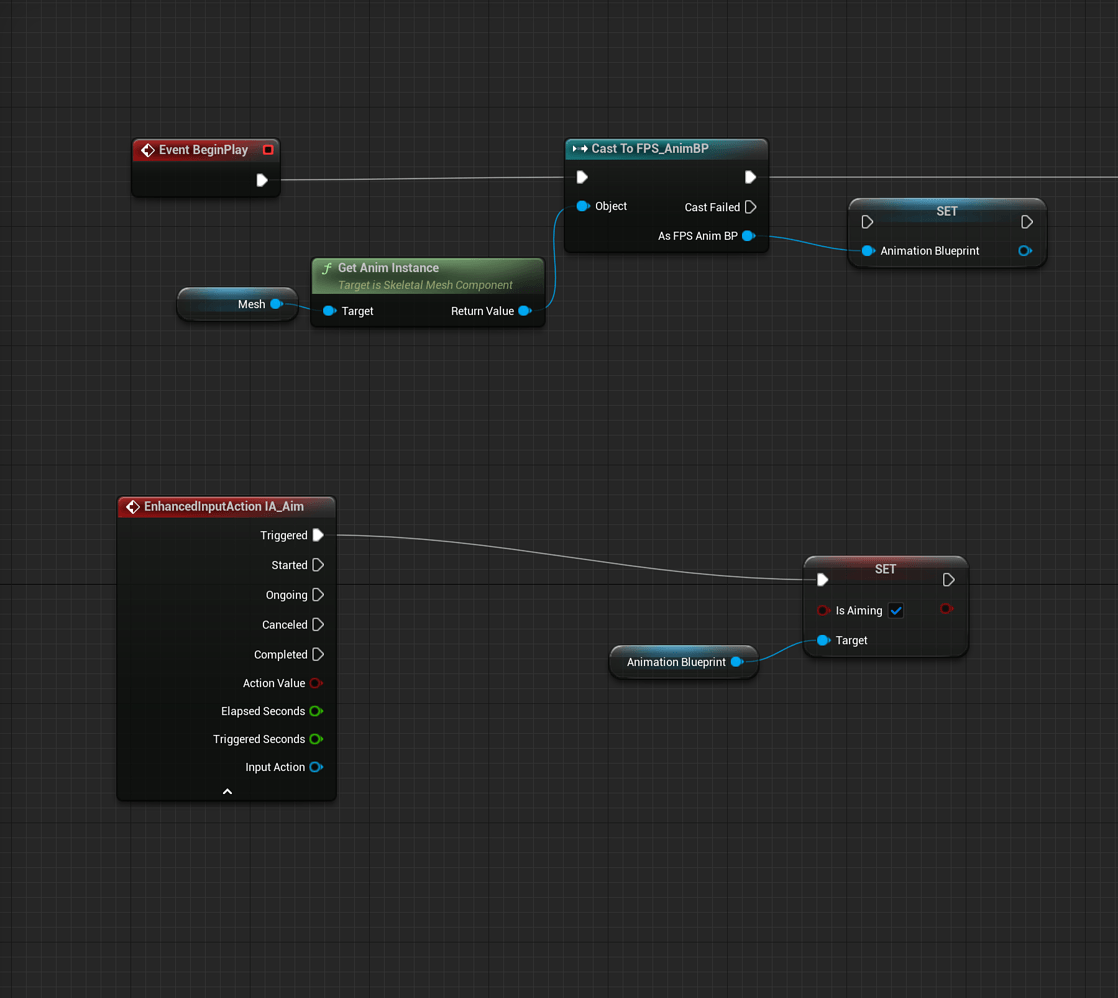Click Event BeginPlay exec output pin
This screenshot has width=1118, height=998.
(262, 180)
